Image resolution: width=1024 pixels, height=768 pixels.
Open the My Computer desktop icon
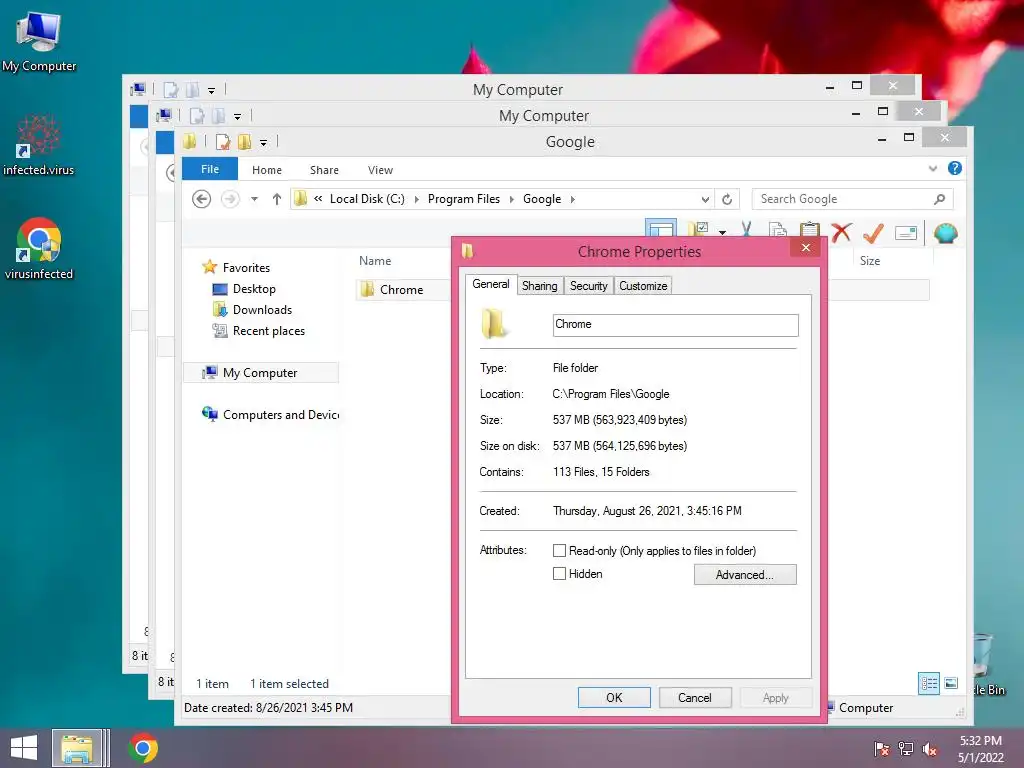click(x=39, y=41)
